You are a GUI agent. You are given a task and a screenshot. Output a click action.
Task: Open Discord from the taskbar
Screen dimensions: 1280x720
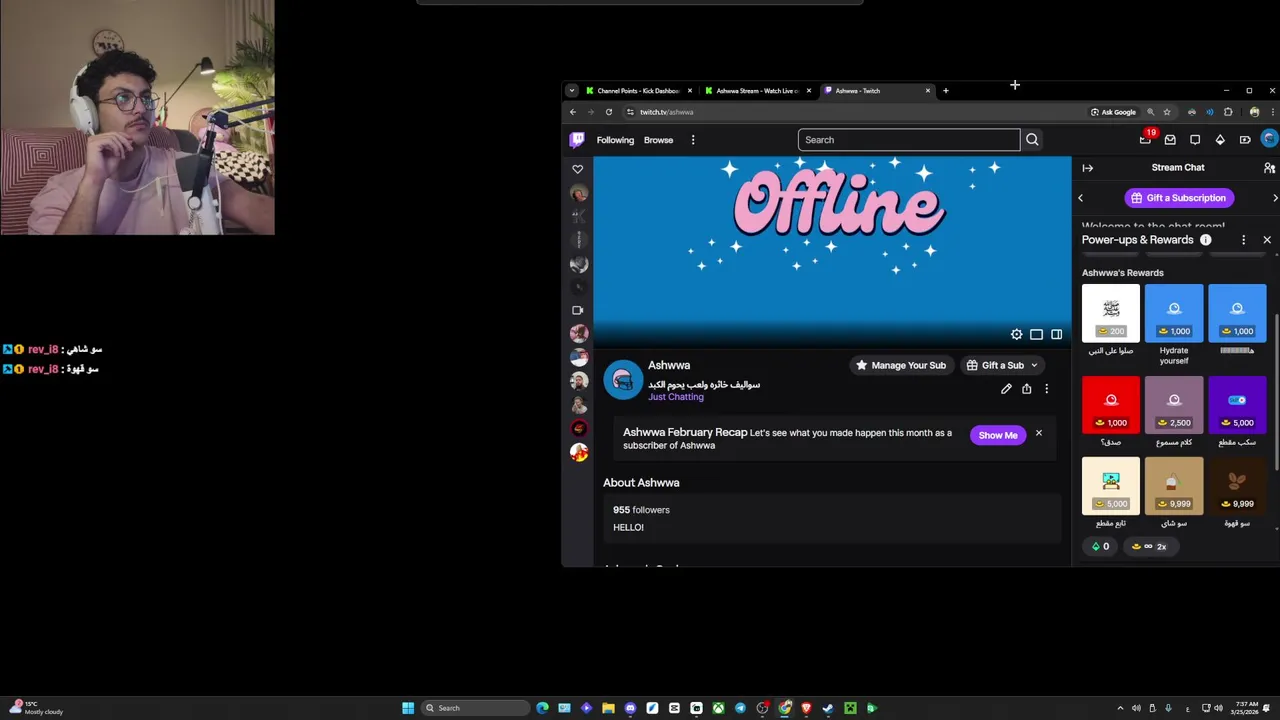pyautogui.click(x=630, y=708)
